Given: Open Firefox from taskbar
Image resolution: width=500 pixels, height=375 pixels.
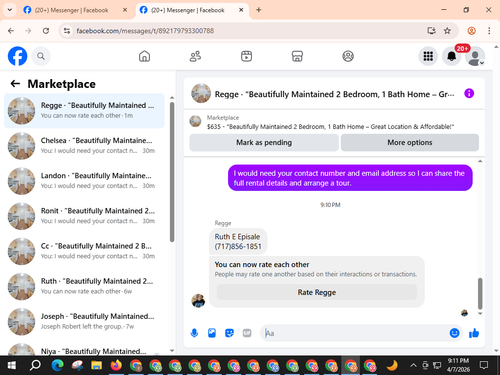Looking at the screenshot, I should [116, 366].
